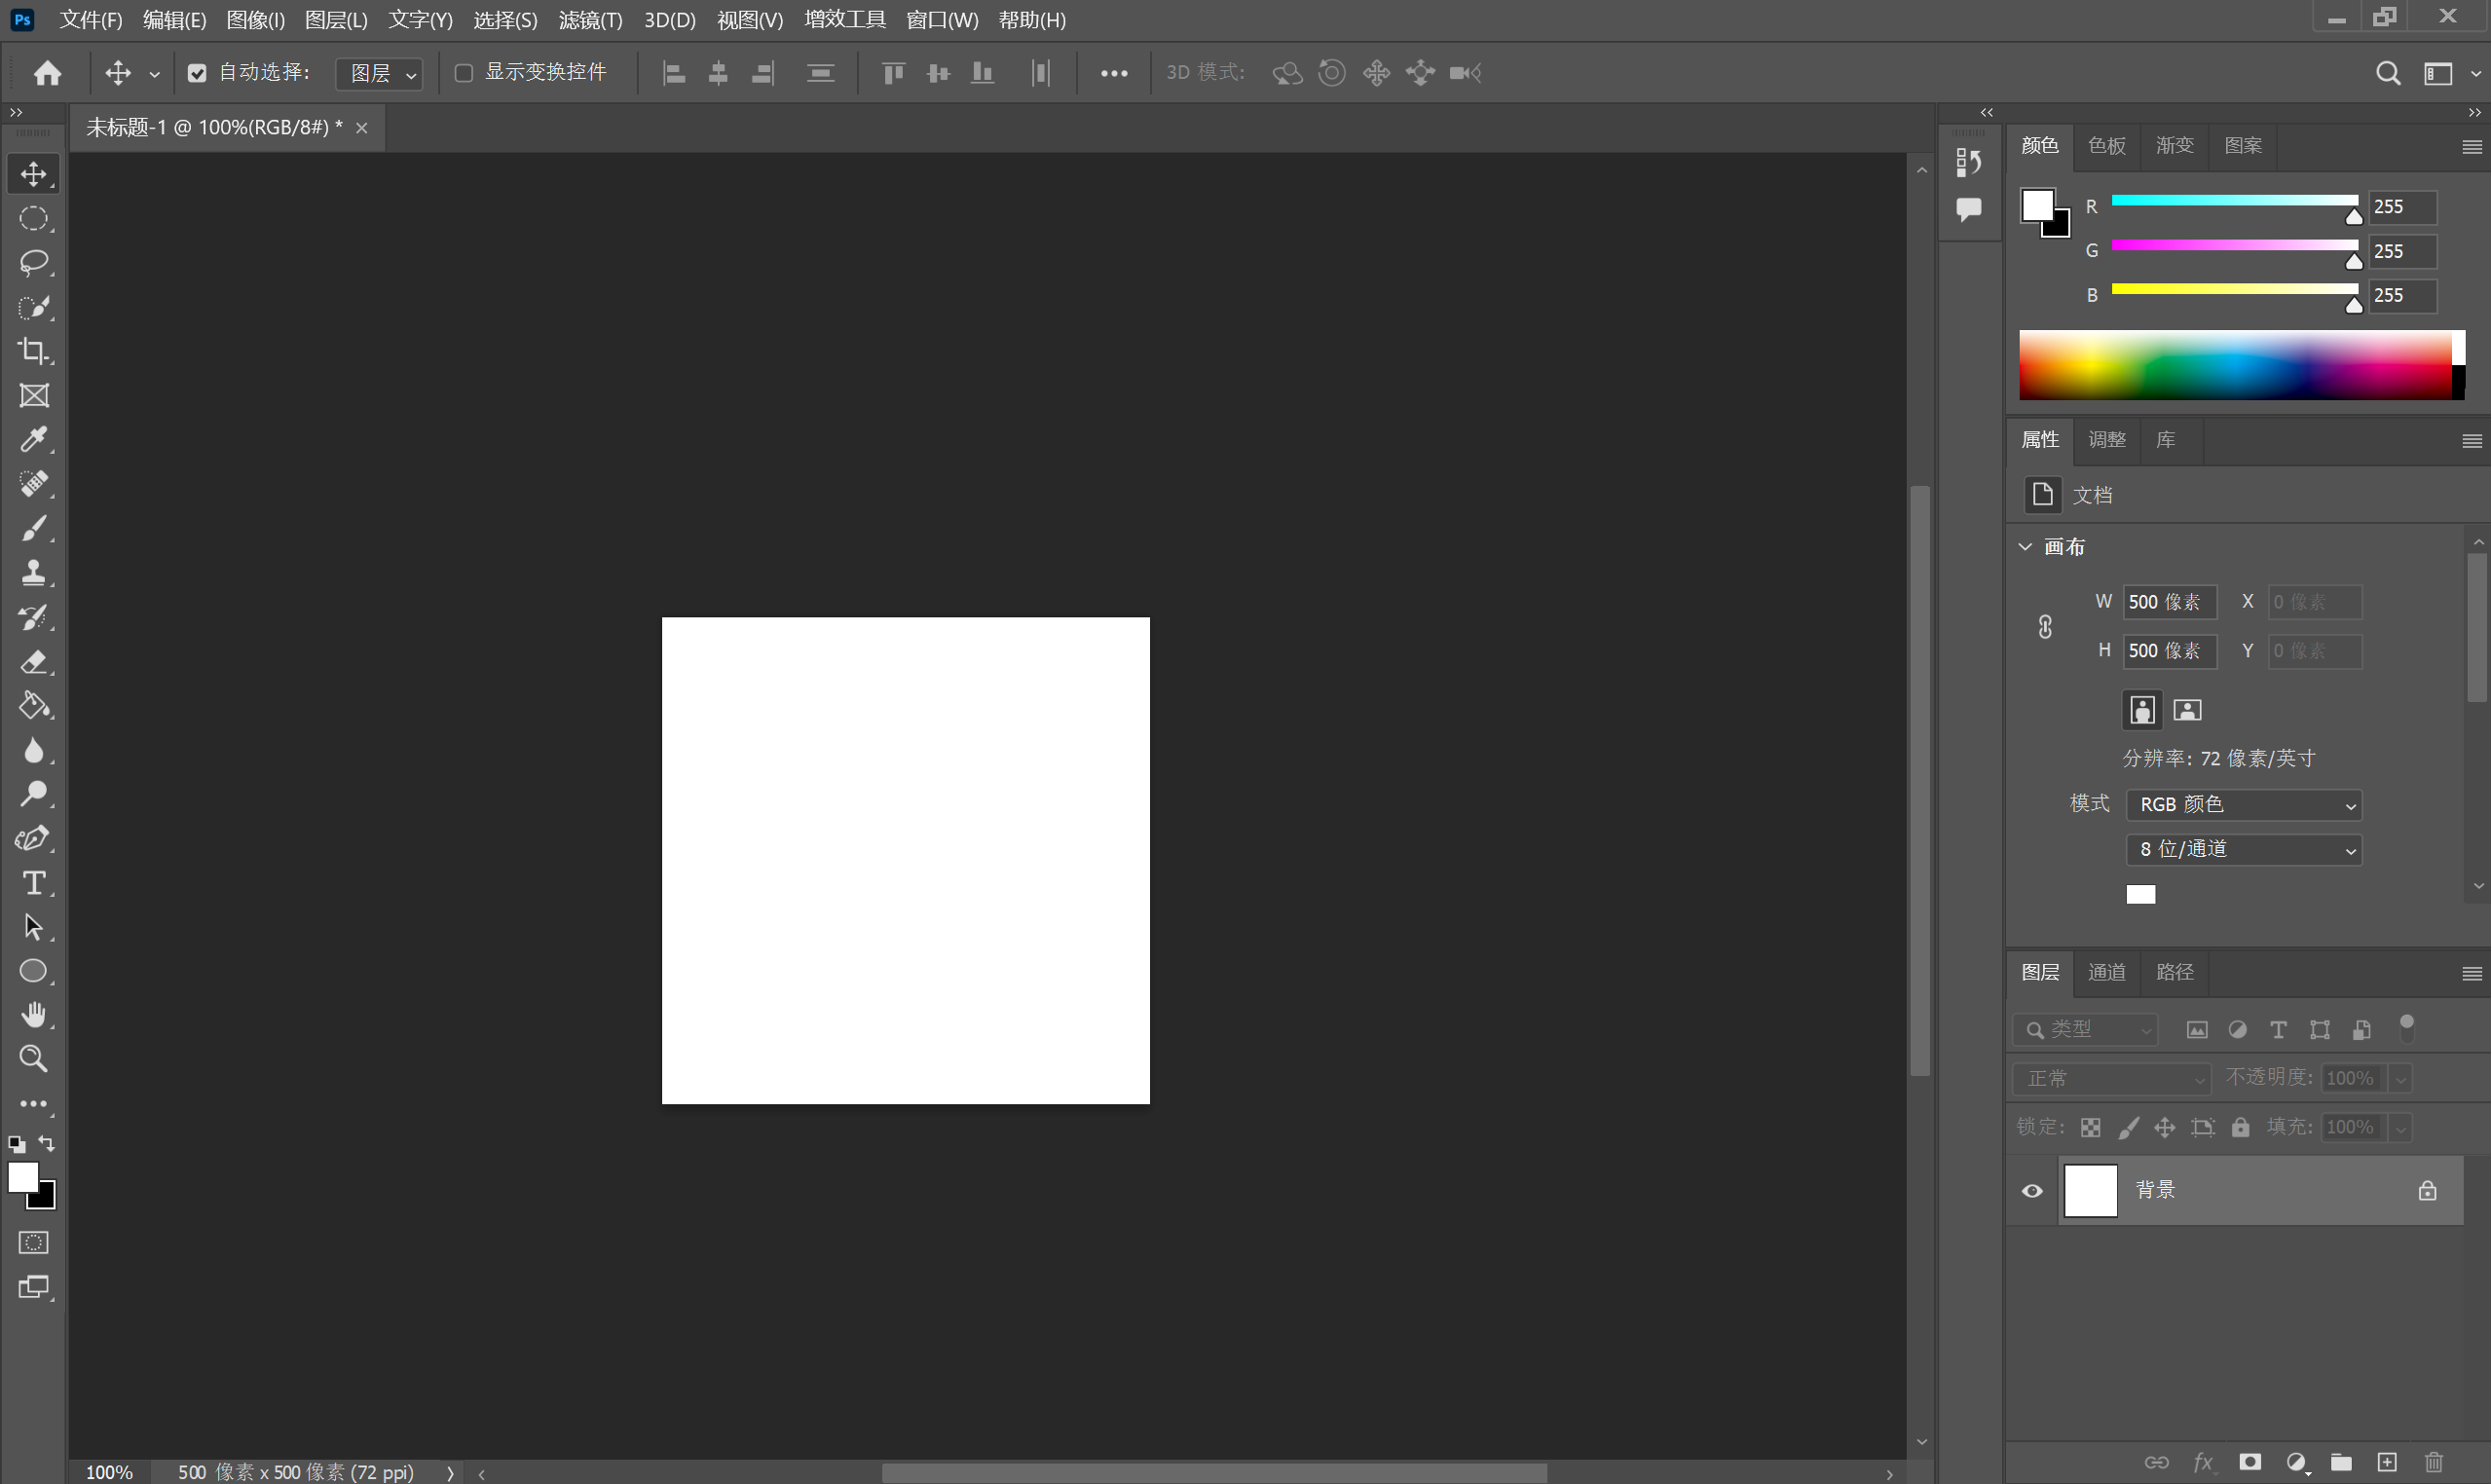Select the Eyedropper tool
2491x1484 pixels.
34,440
